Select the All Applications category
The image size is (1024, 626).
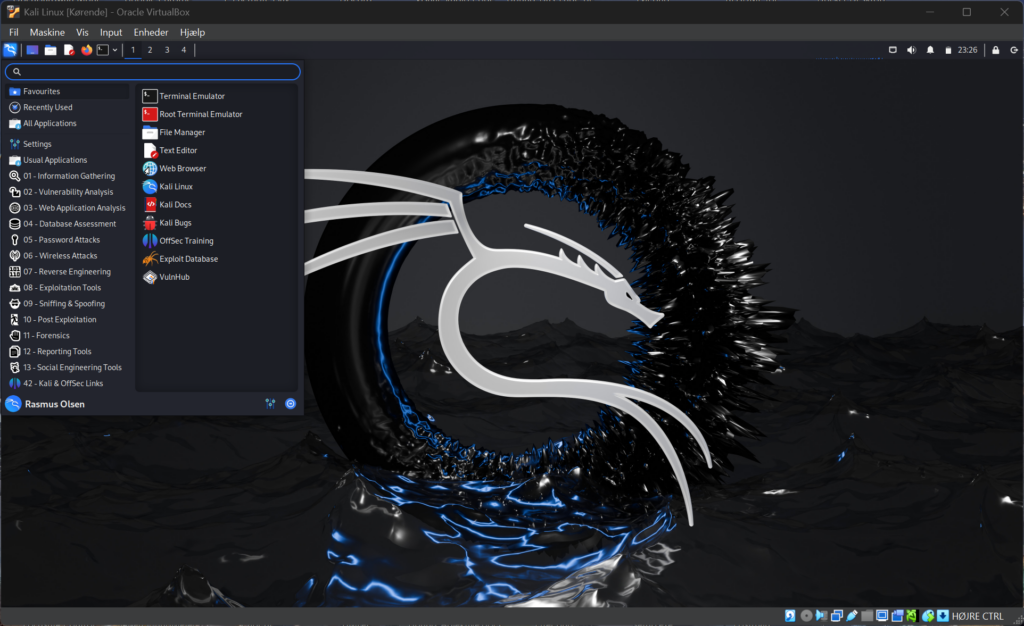click(49, 124)
